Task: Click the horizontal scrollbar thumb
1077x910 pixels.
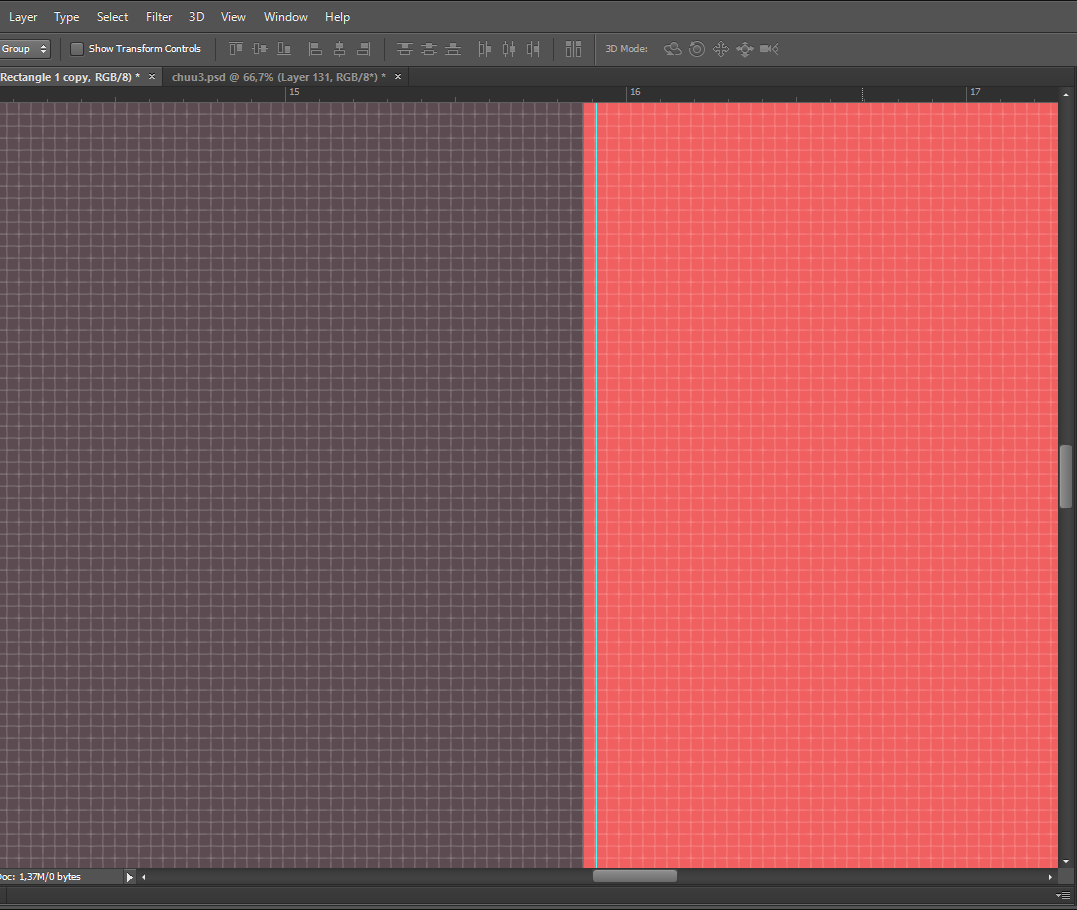Action: tap(635, 876)
